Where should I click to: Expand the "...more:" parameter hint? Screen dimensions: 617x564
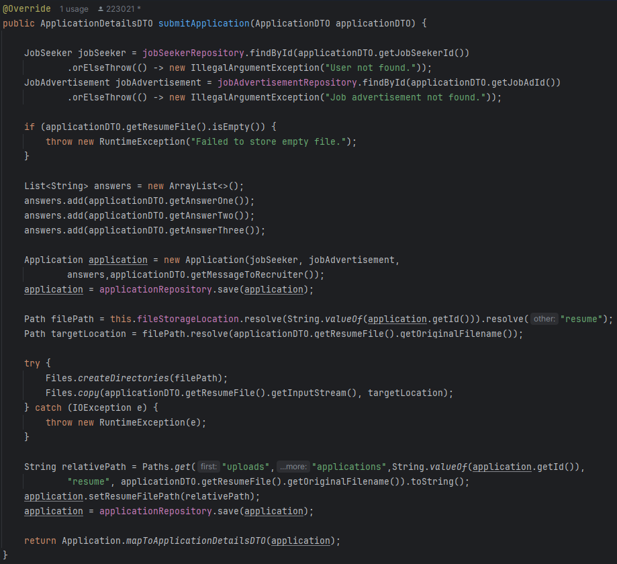(x=293, y=467)
